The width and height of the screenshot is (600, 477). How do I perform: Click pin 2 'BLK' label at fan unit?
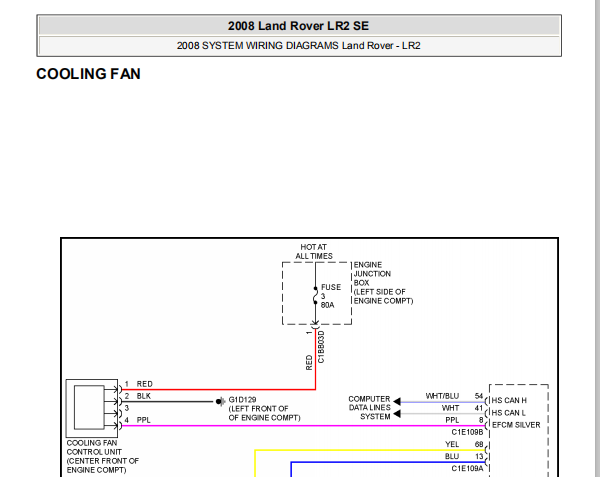coord(144,396)
